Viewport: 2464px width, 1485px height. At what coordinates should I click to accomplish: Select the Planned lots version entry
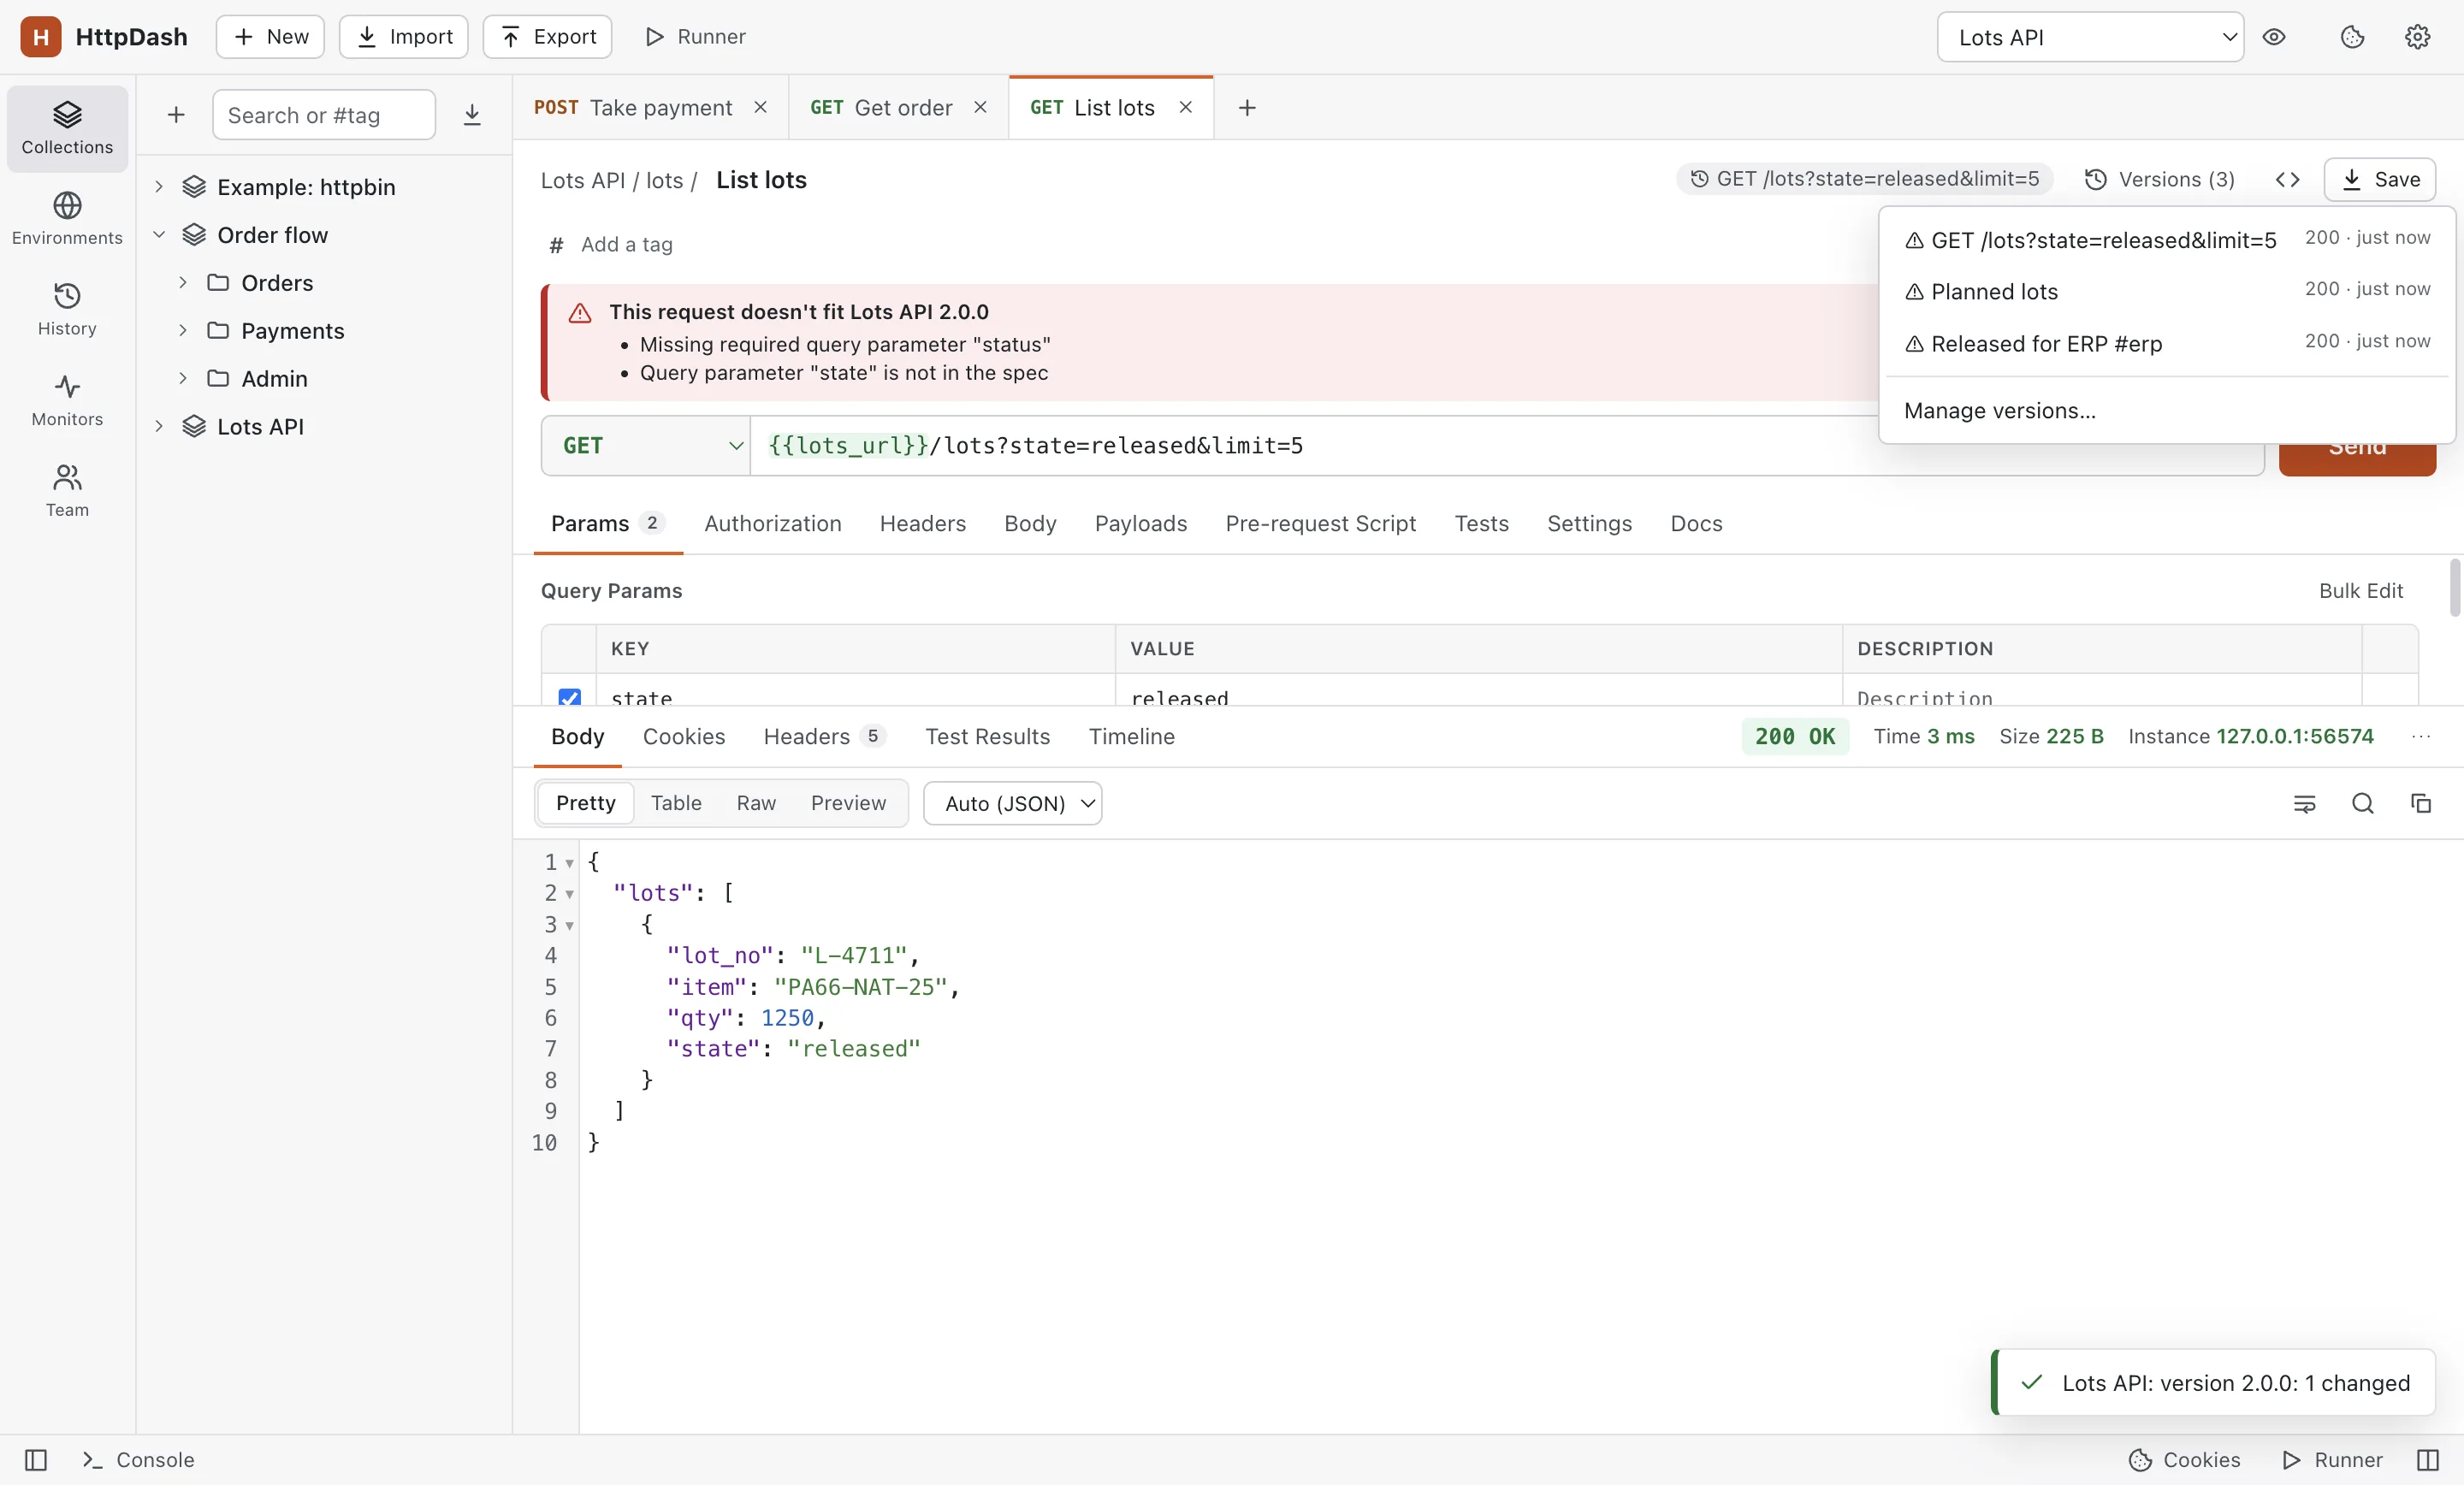click(2166, 291)
